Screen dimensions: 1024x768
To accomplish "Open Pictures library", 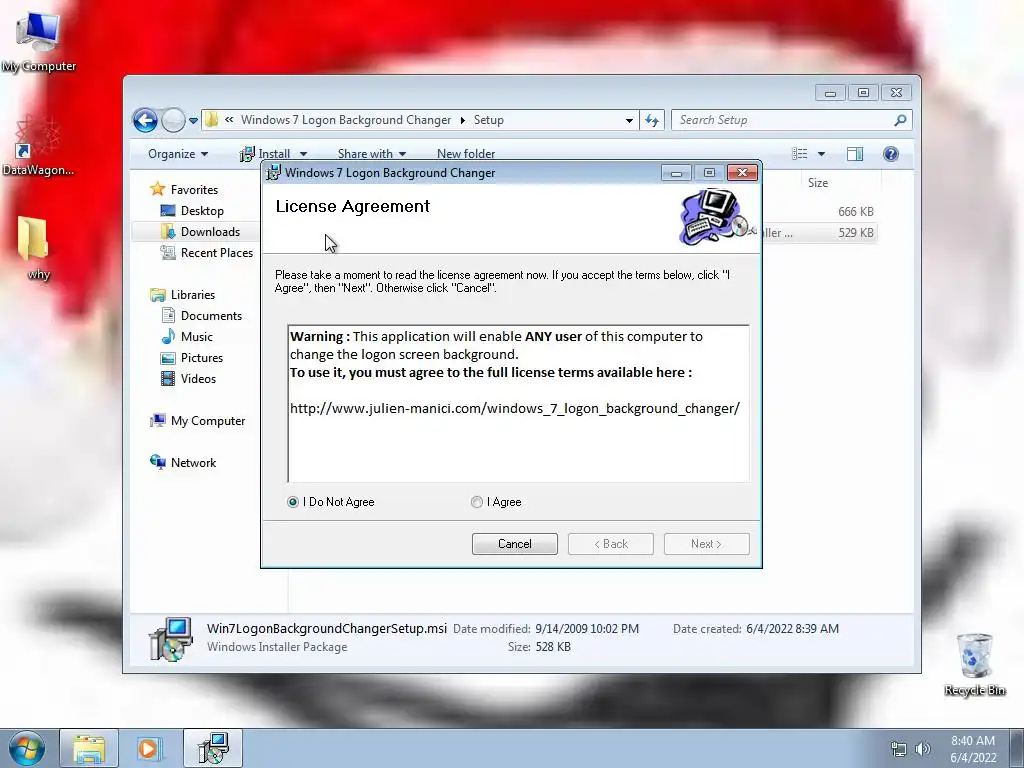I will (201, 358).
